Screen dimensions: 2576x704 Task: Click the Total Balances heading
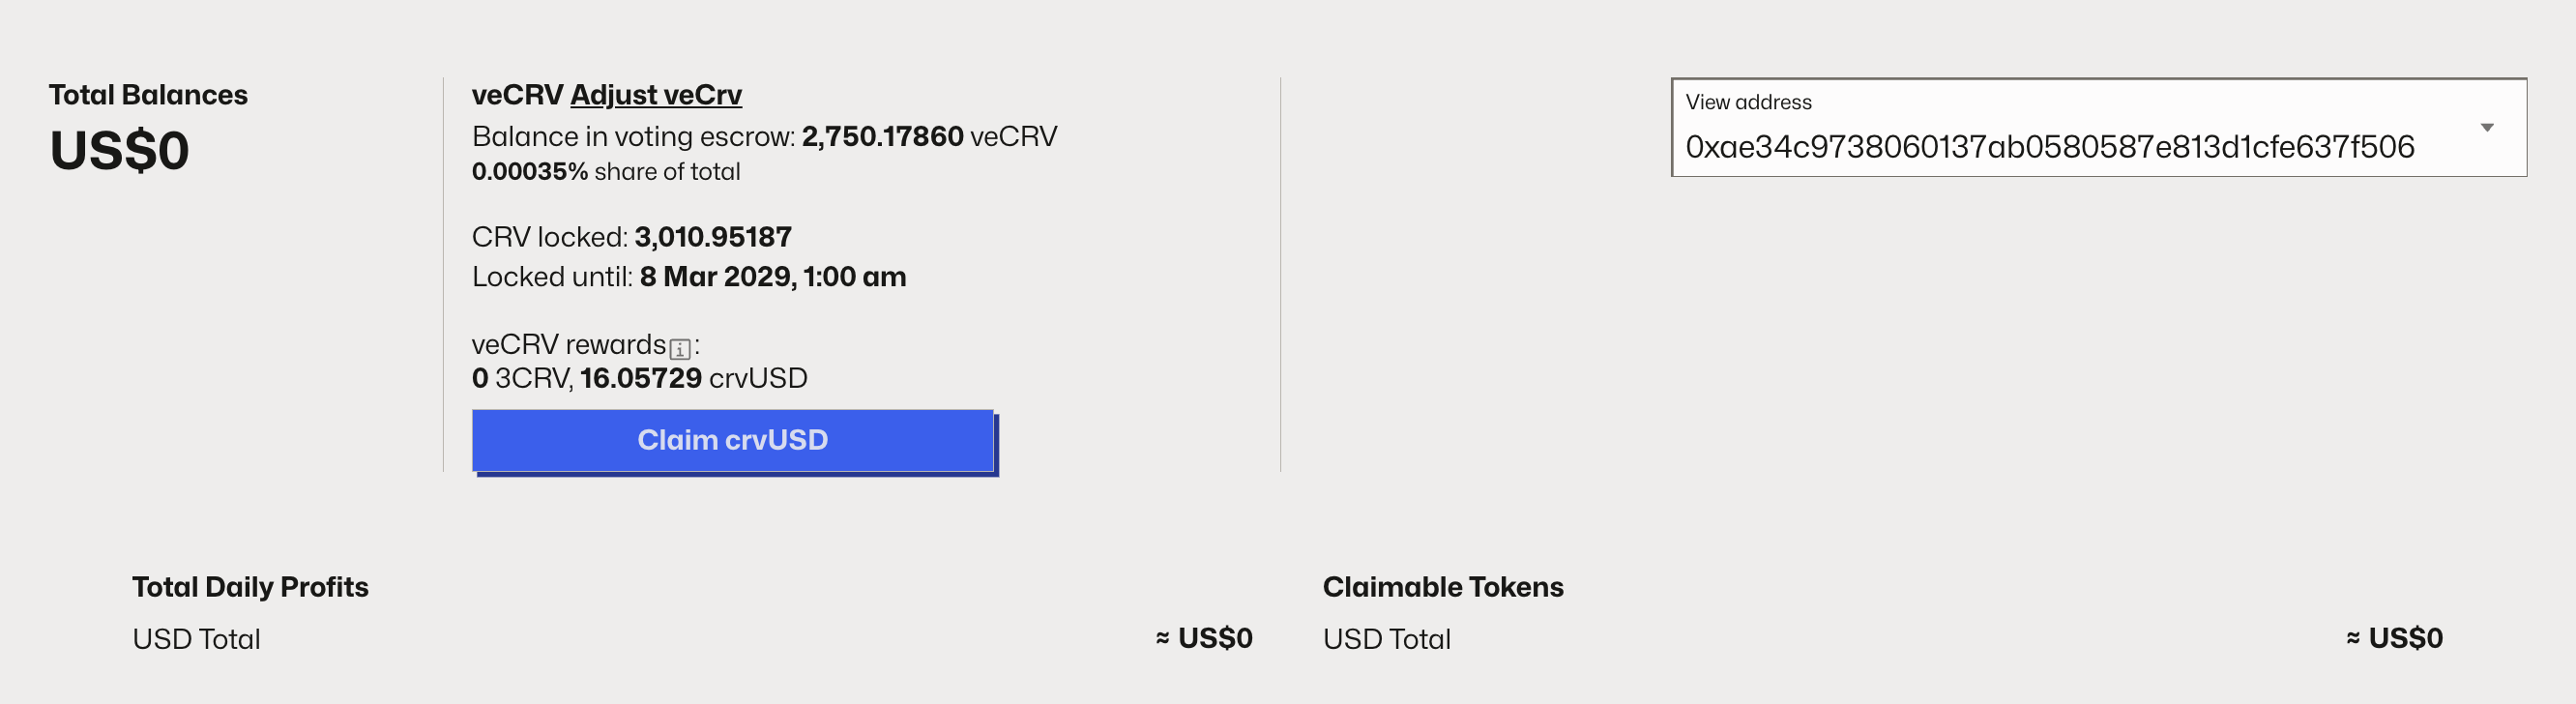[x=148, y=95]
